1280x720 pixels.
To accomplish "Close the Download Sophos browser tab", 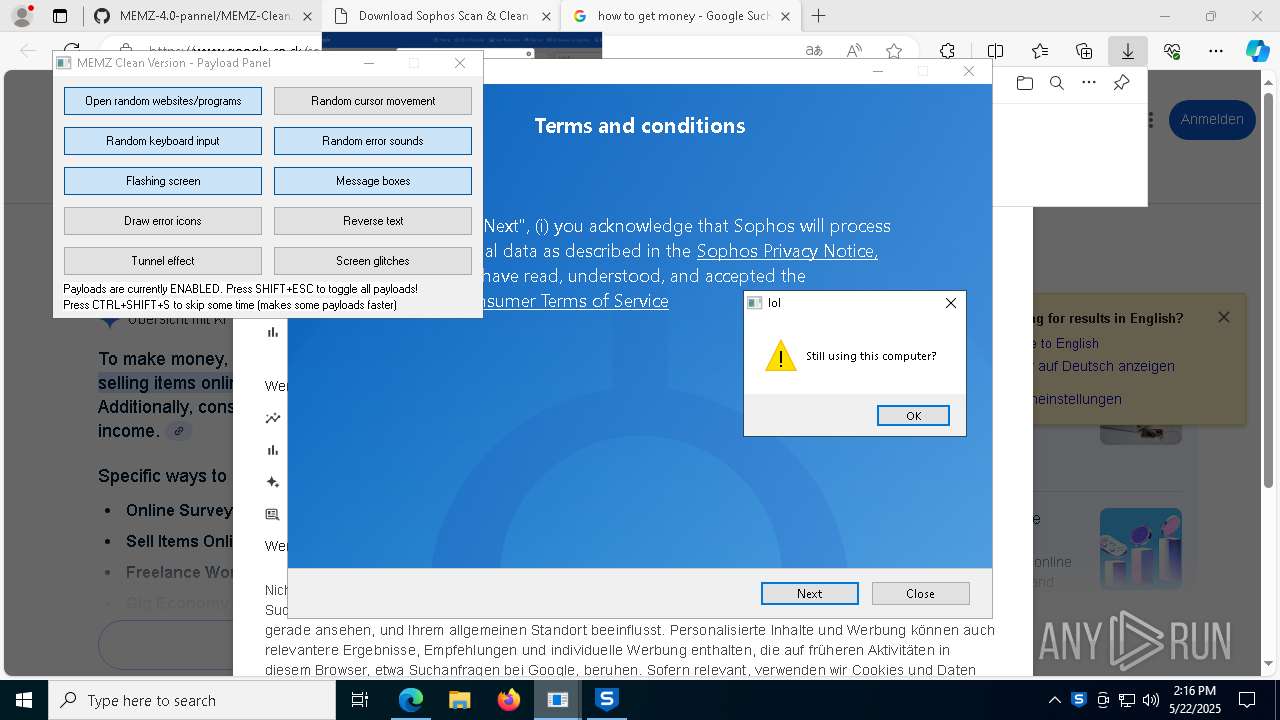I will (546, 16).
